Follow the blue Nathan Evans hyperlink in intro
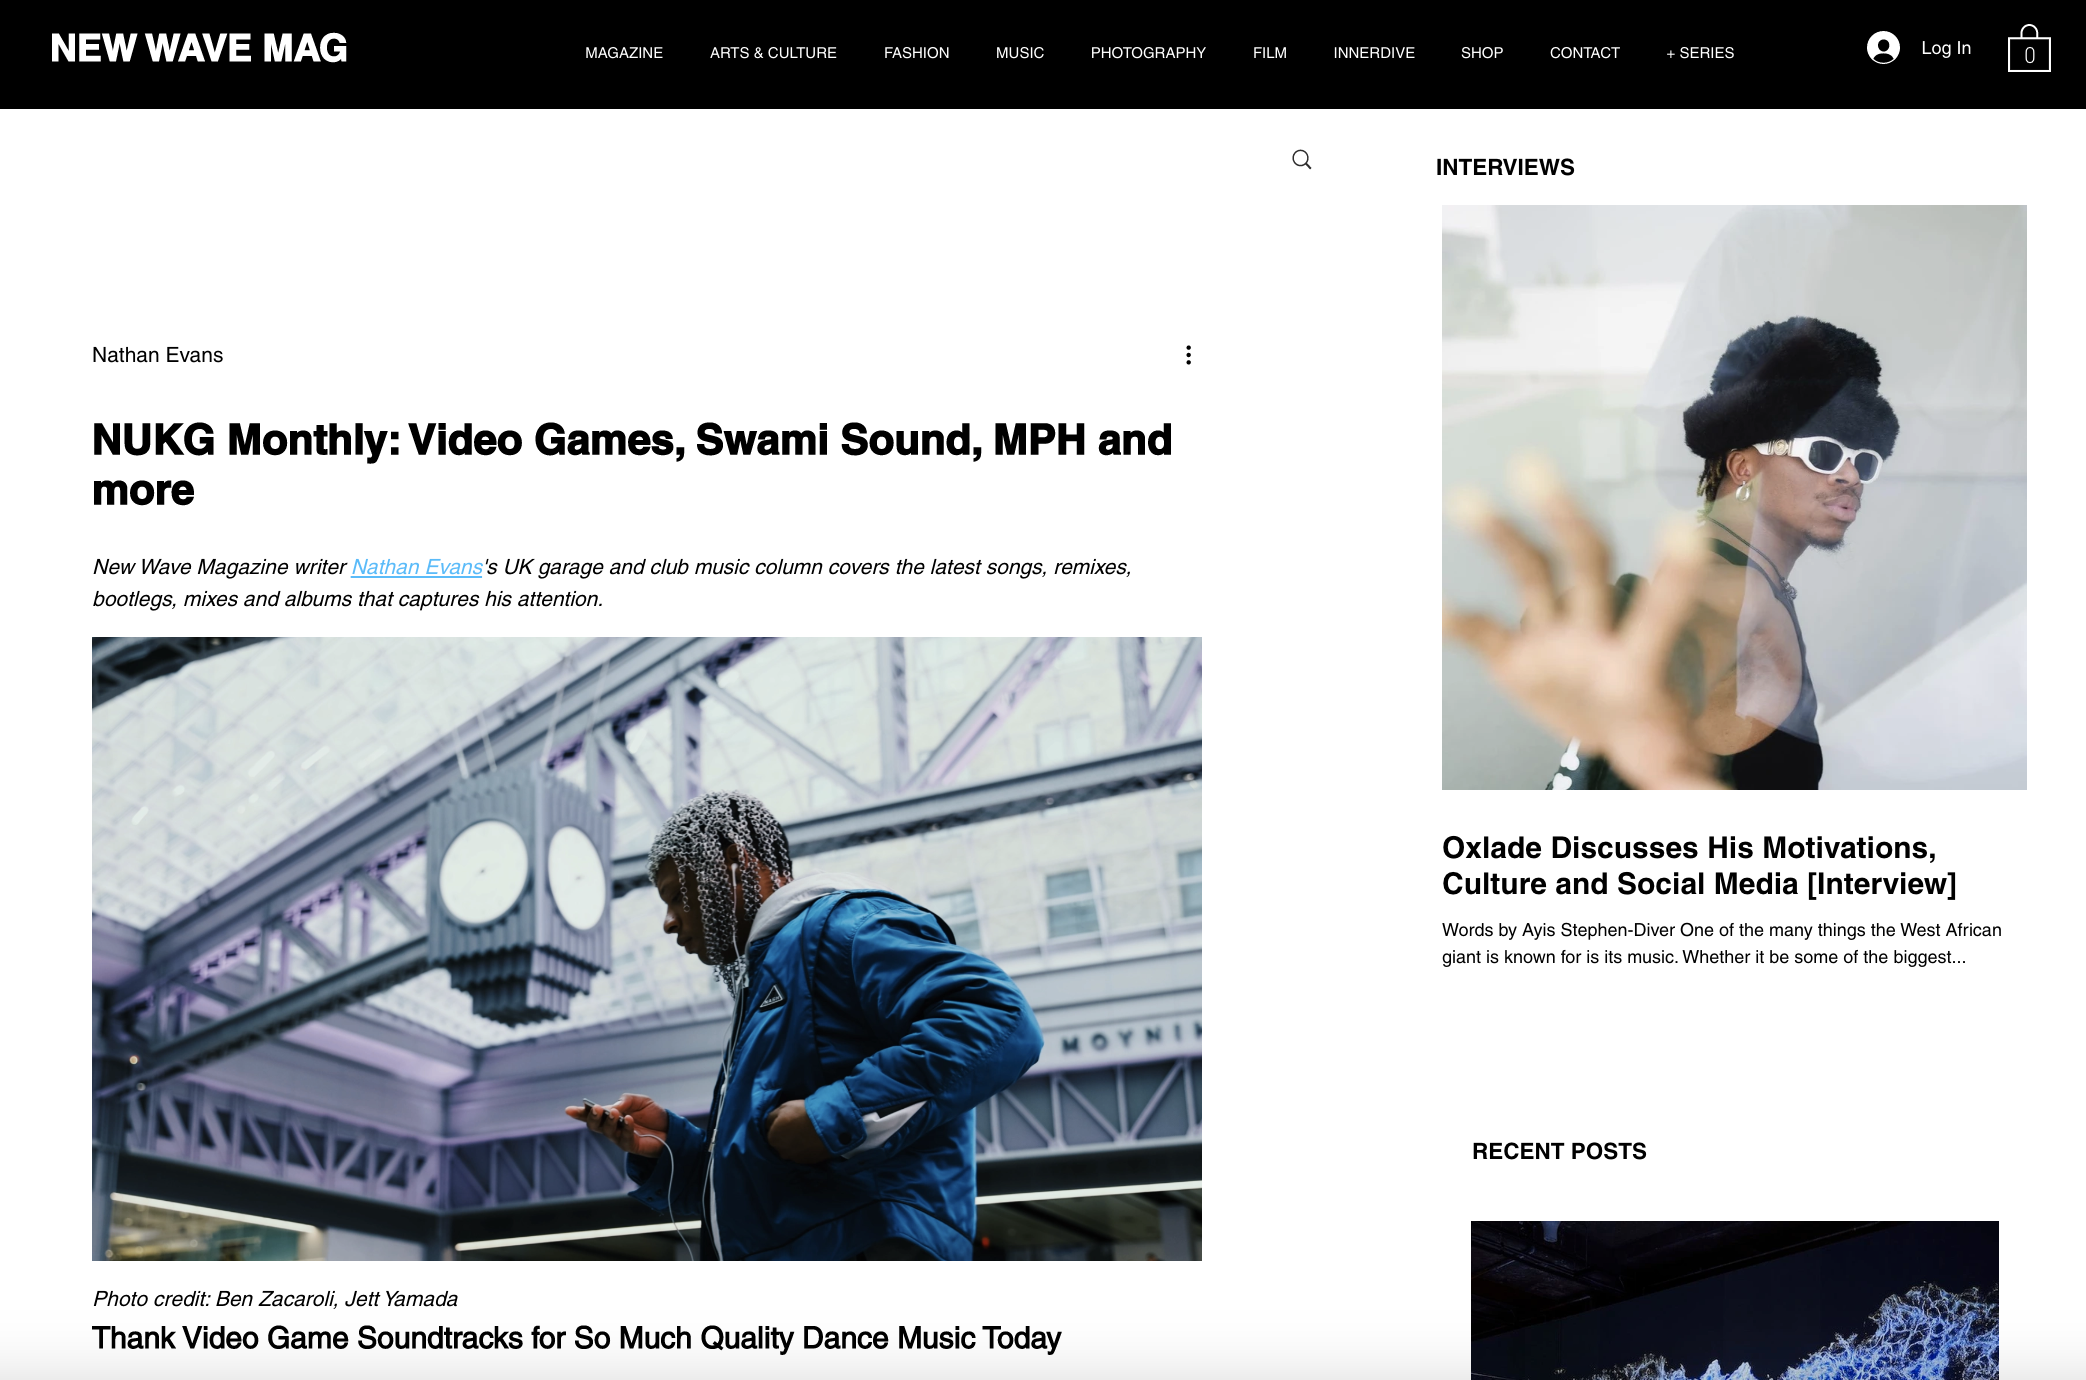Image resolution: width=2086 pixels, height=1380 pixels. pyautogui.click(x=417, y=567)
